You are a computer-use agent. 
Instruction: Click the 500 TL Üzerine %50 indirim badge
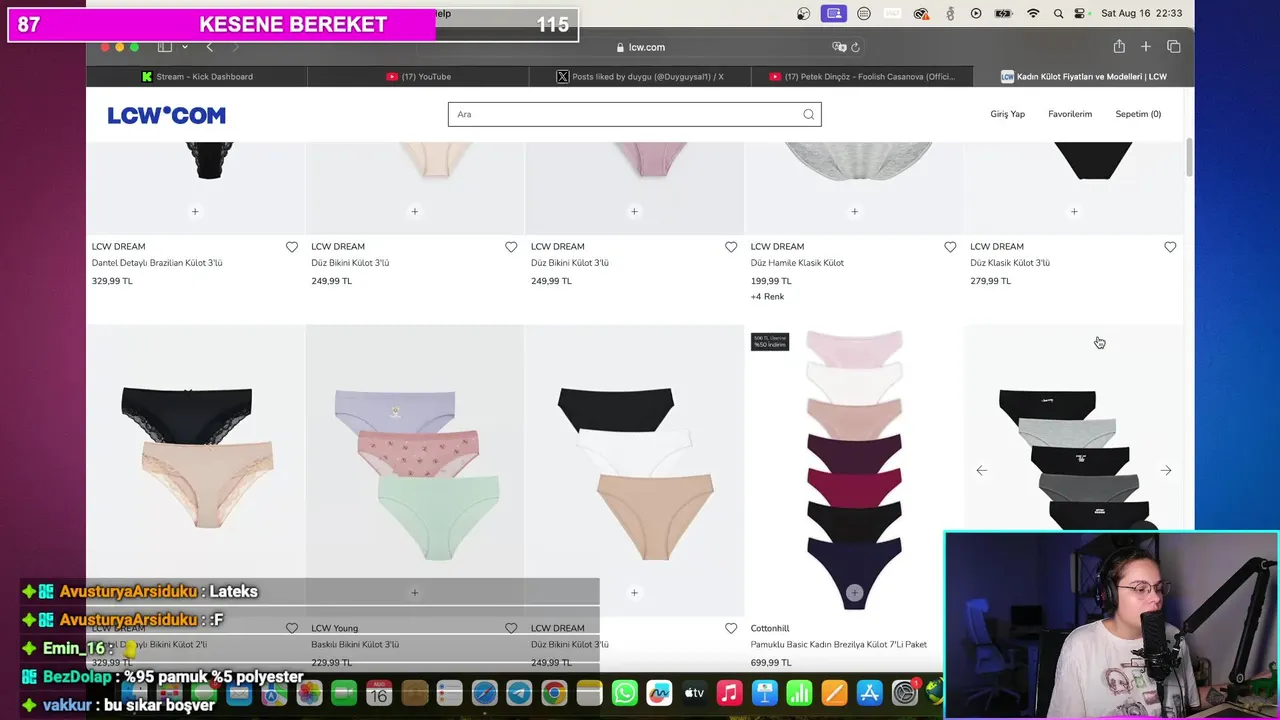770,342
